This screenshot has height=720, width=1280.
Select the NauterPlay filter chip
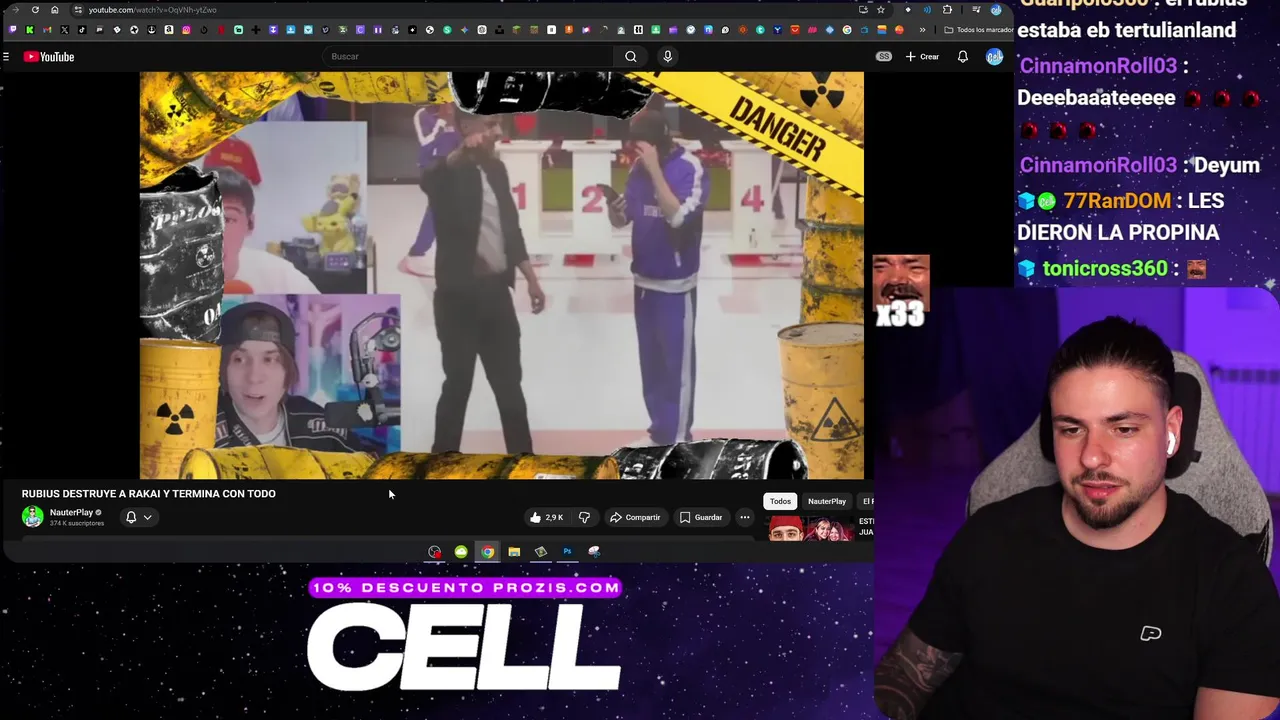(x=827, y=501)
